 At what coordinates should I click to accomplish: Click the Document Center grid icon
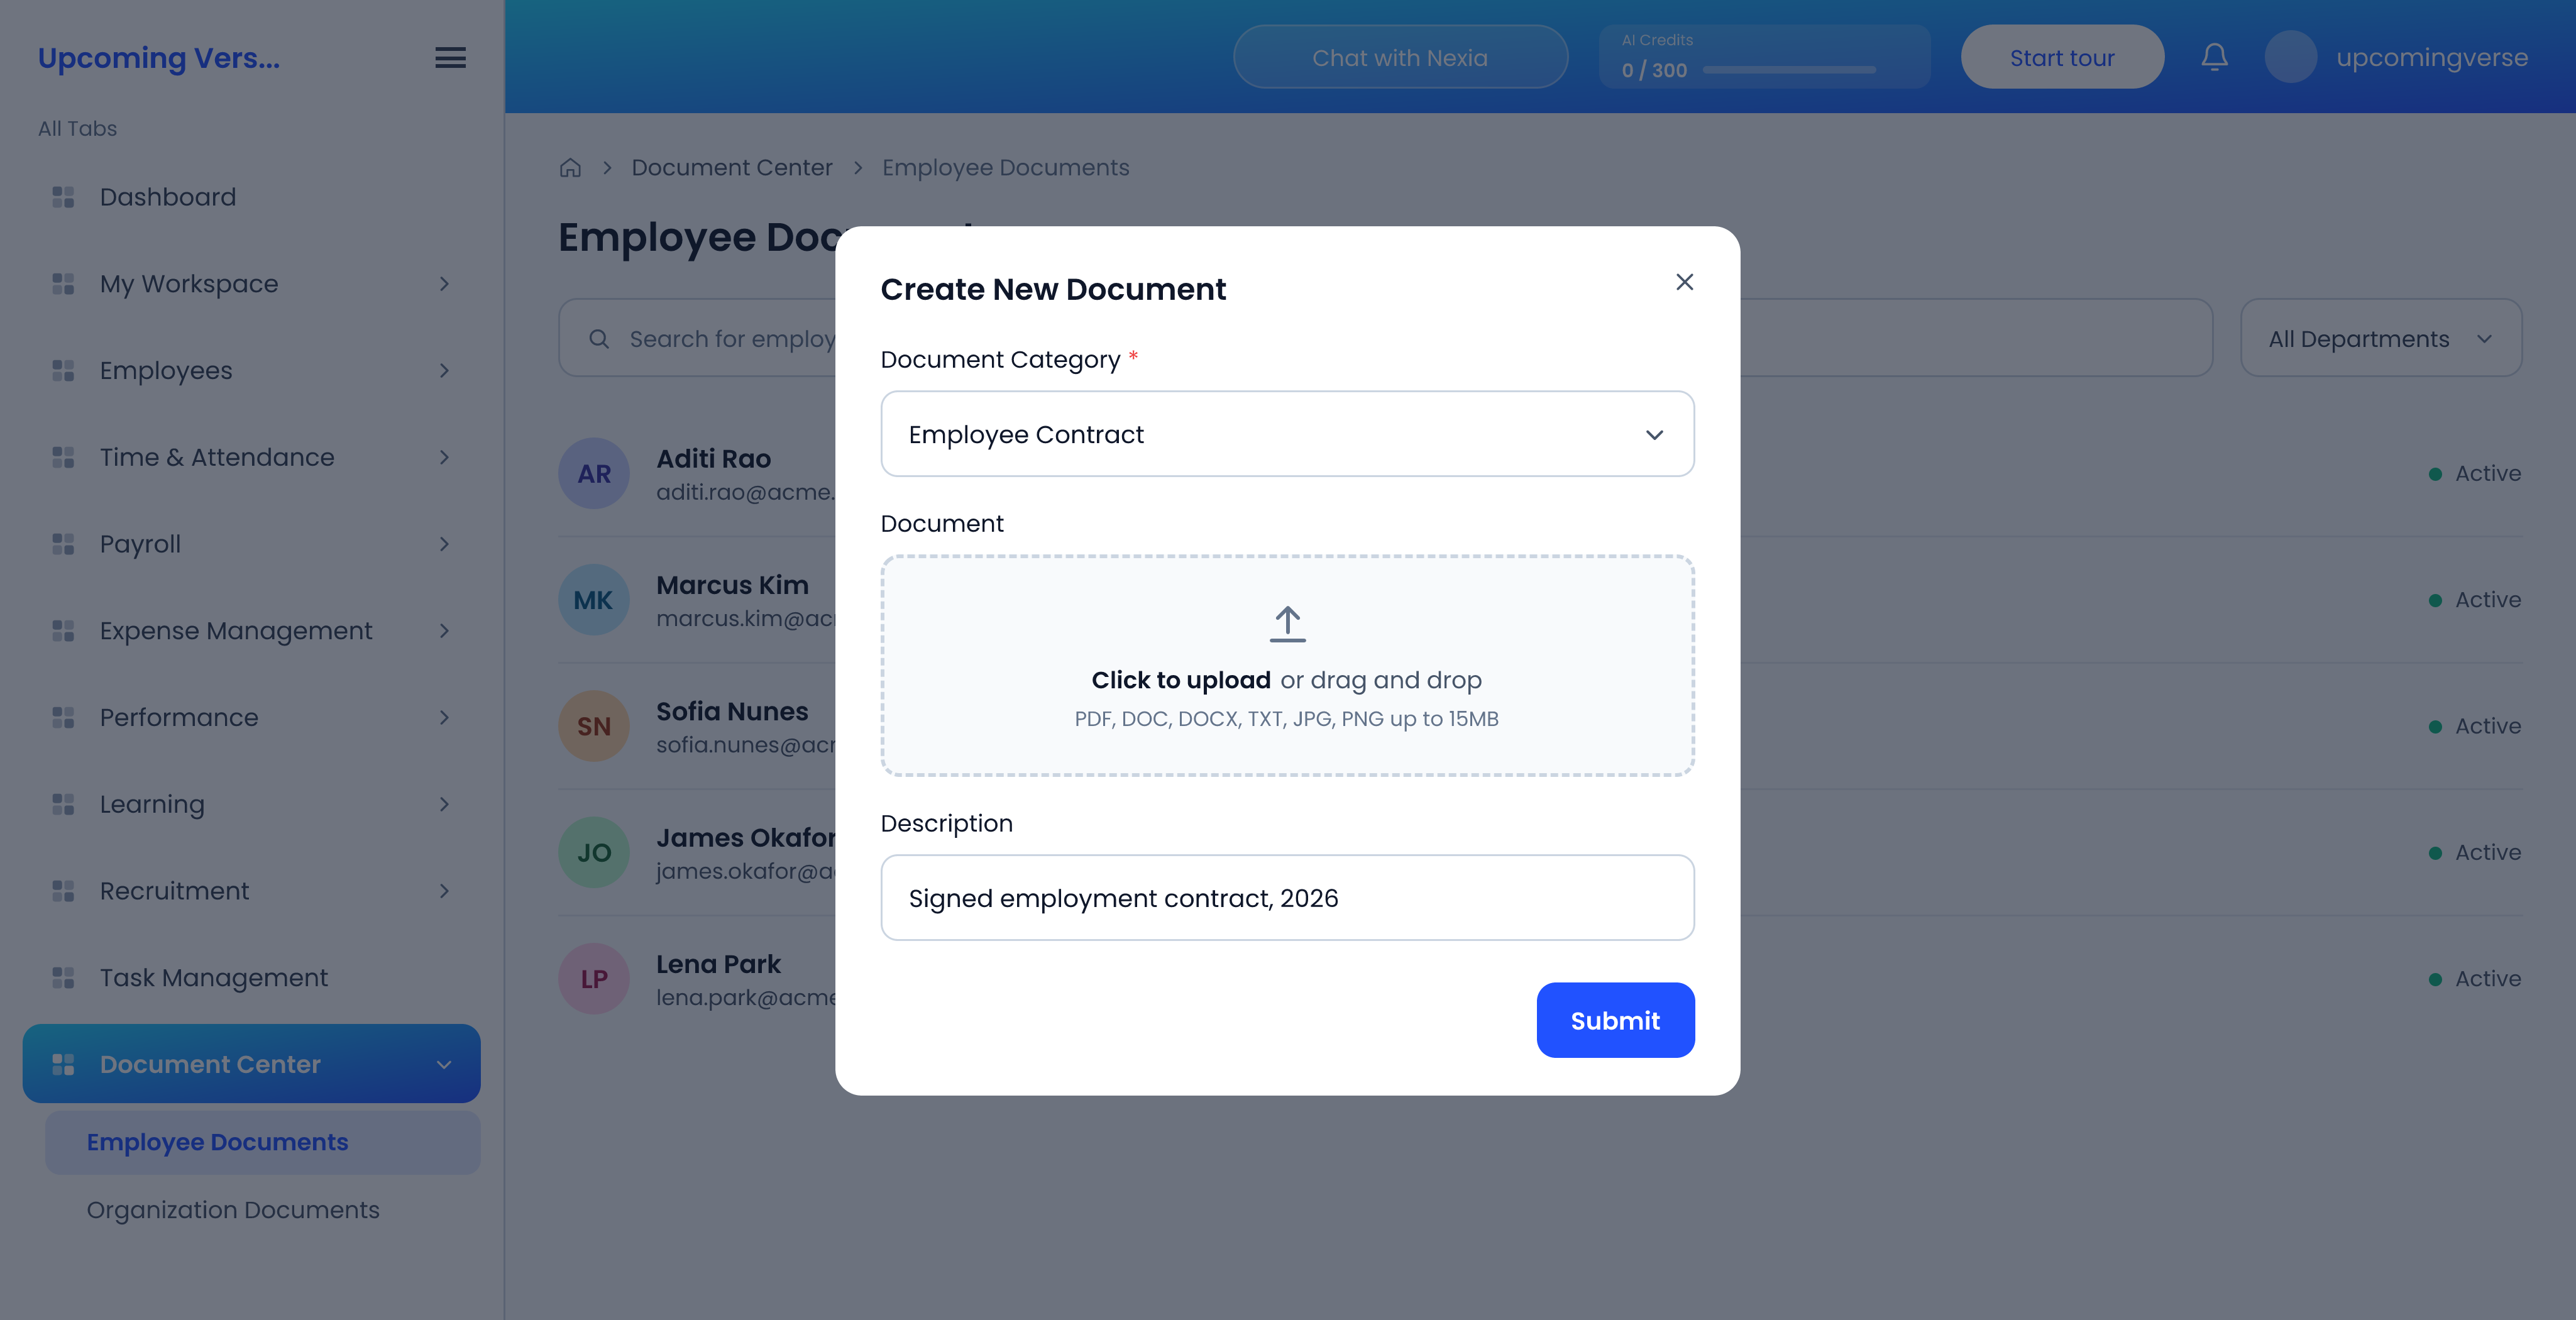coord(63,1065)
